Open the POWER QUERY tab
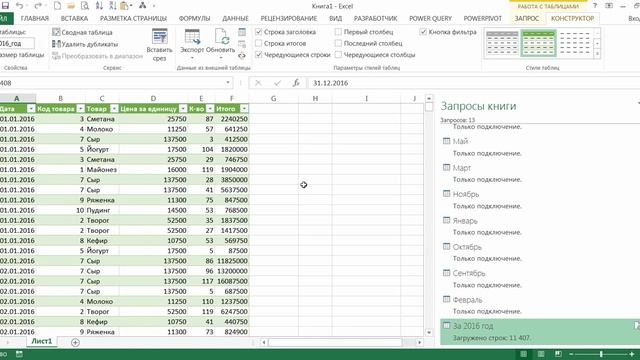Screen dimensions: 640x360 pyautogui.click(x=430, y=18)
